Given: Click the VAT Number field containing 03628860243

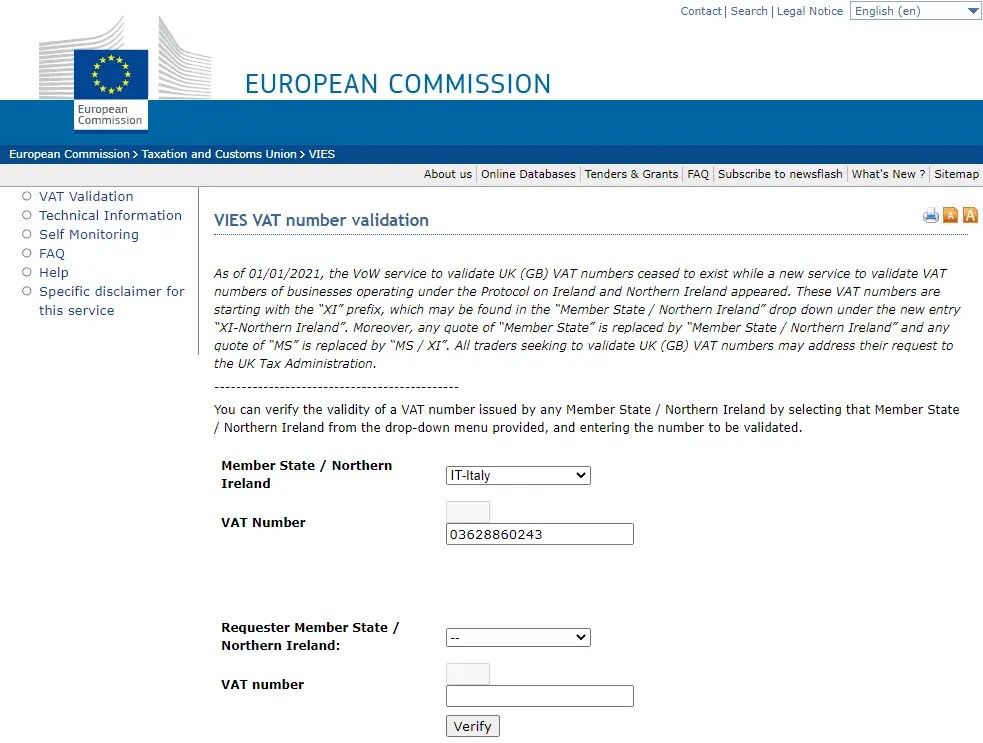Looking at the screenshot, I should coord(540,534).
